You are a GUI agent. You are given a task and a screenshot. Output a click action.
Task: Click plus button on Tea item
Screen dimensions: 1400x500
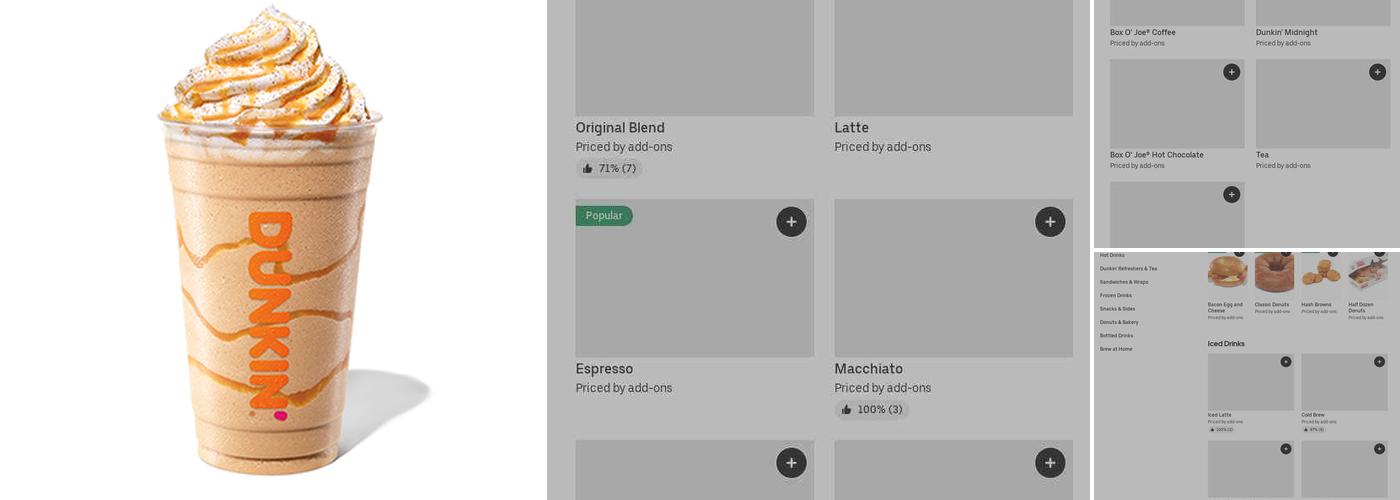pos(1377,72)
